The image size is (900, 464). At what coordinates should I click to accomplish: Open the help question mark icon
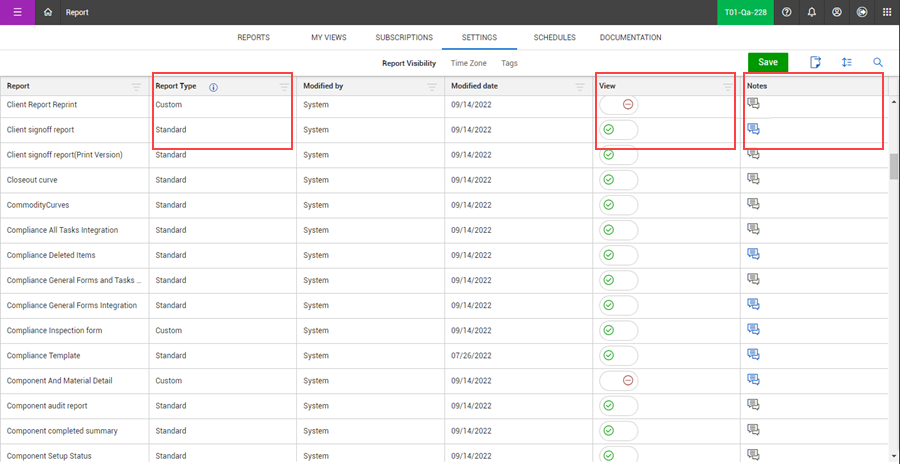[x=787, y=12]
